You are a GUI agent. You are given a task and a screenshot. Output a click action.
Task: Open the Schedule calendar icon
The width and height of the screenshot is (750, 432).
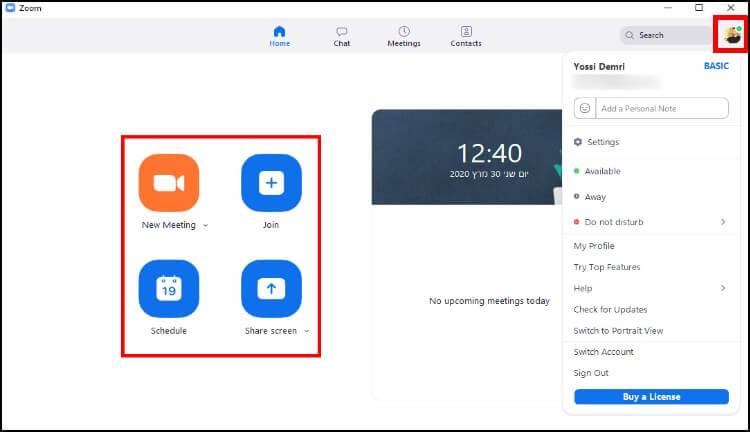[x=169, y=288]
